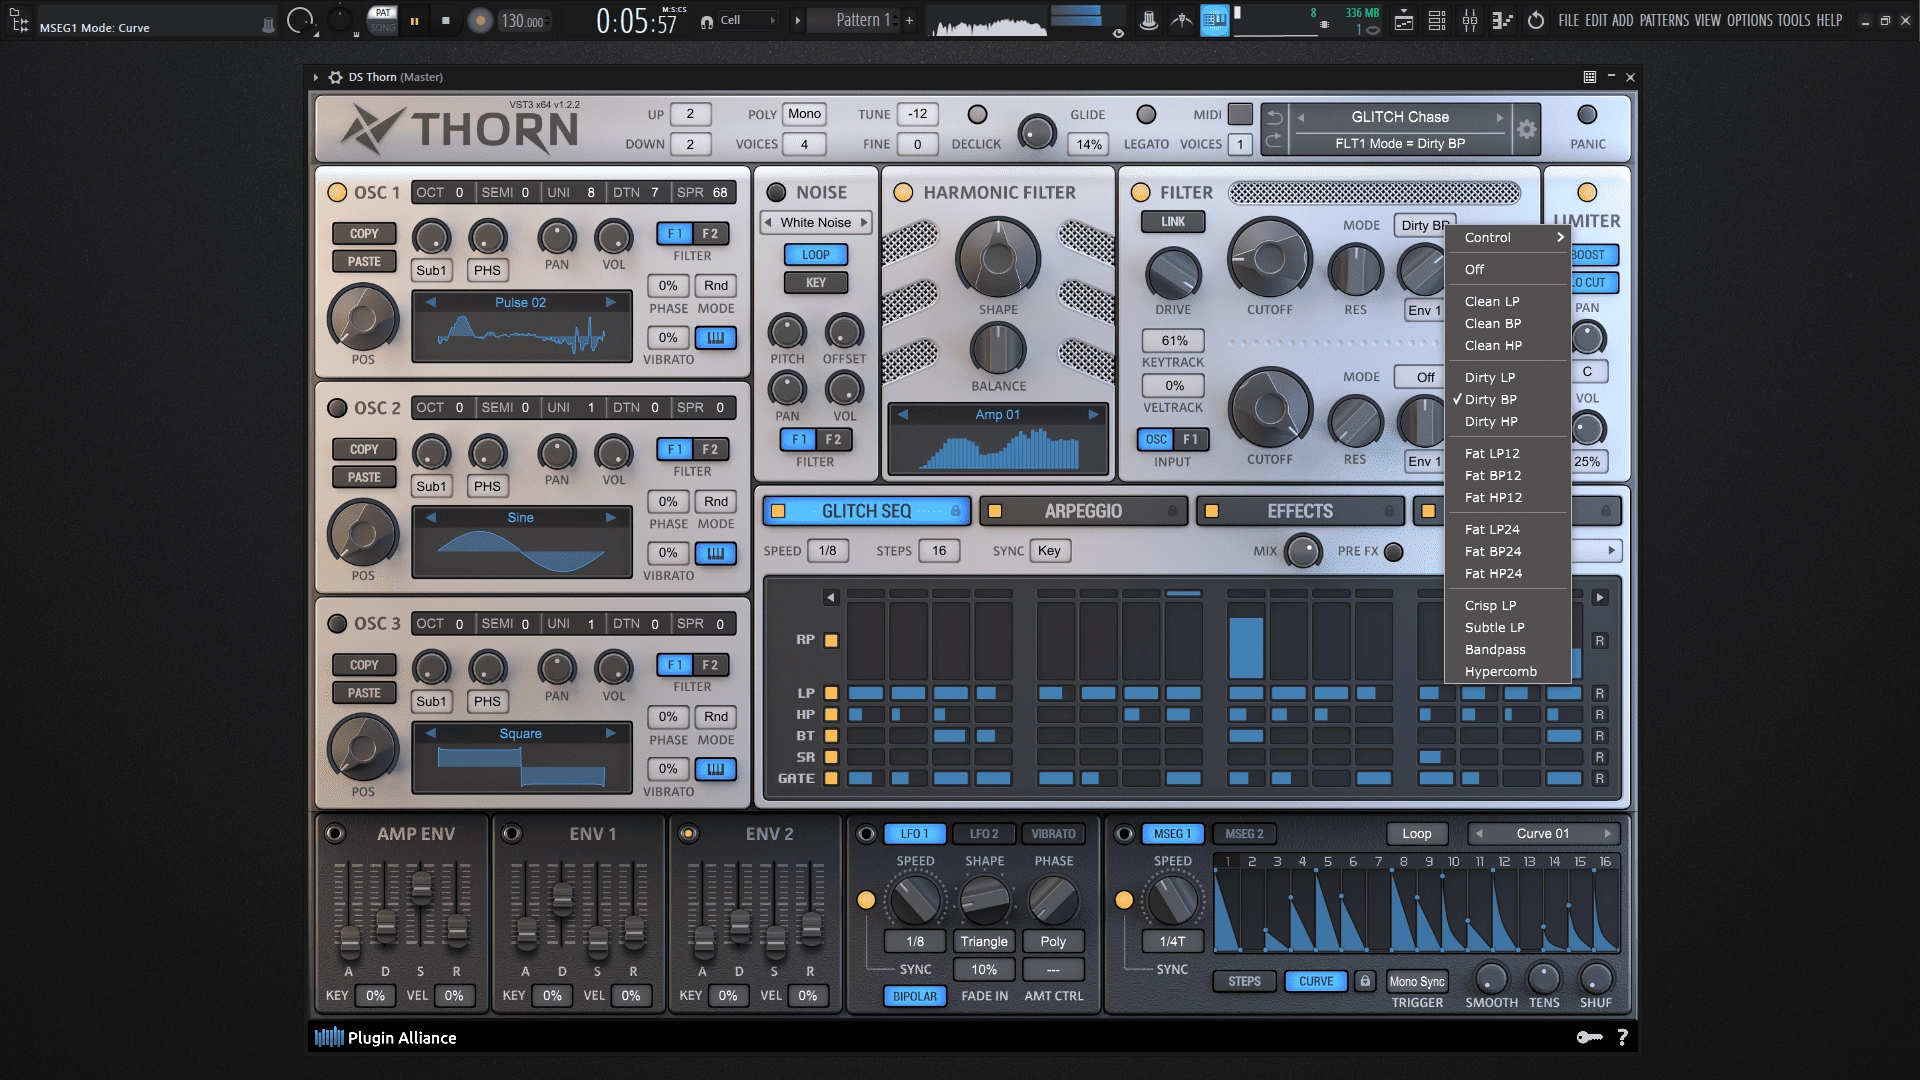Image resolution: width=1920 pixels, height=1080 pixels.
Task: Click OSC 1 COPY button
Action: (364, 233)
